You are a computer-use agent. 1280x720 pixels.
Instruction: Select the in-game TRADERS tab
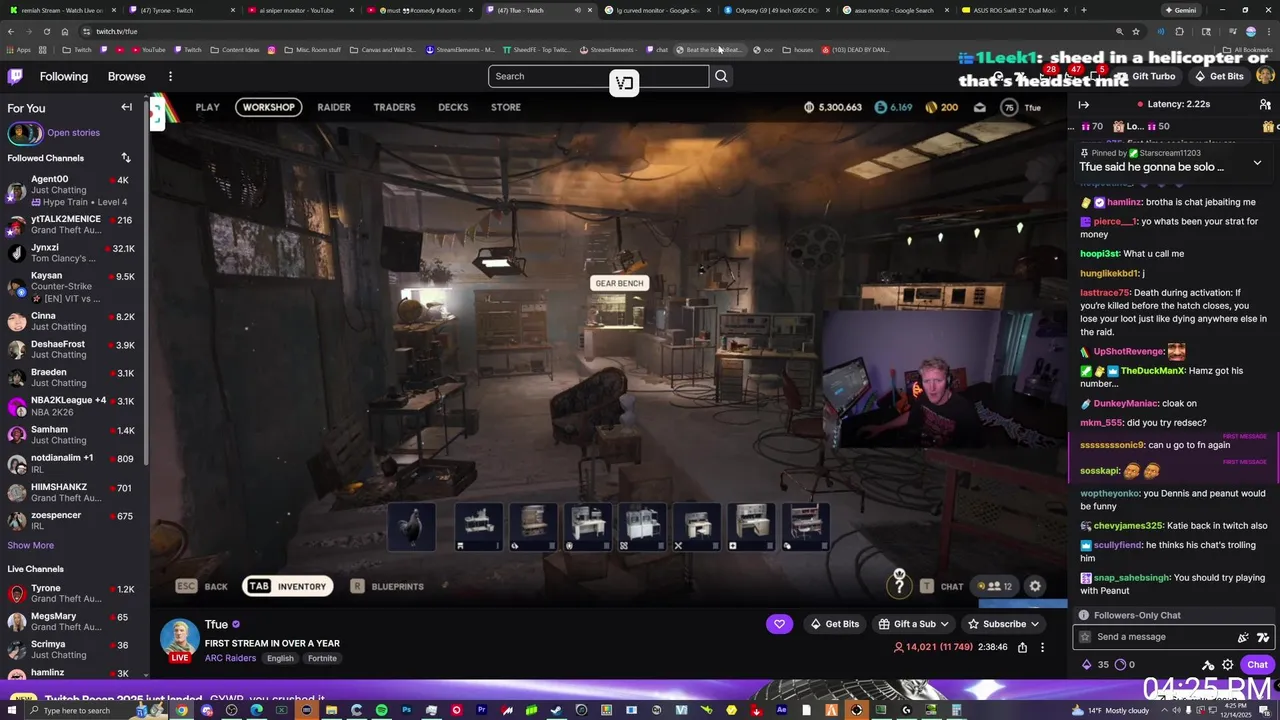(394, 107)
